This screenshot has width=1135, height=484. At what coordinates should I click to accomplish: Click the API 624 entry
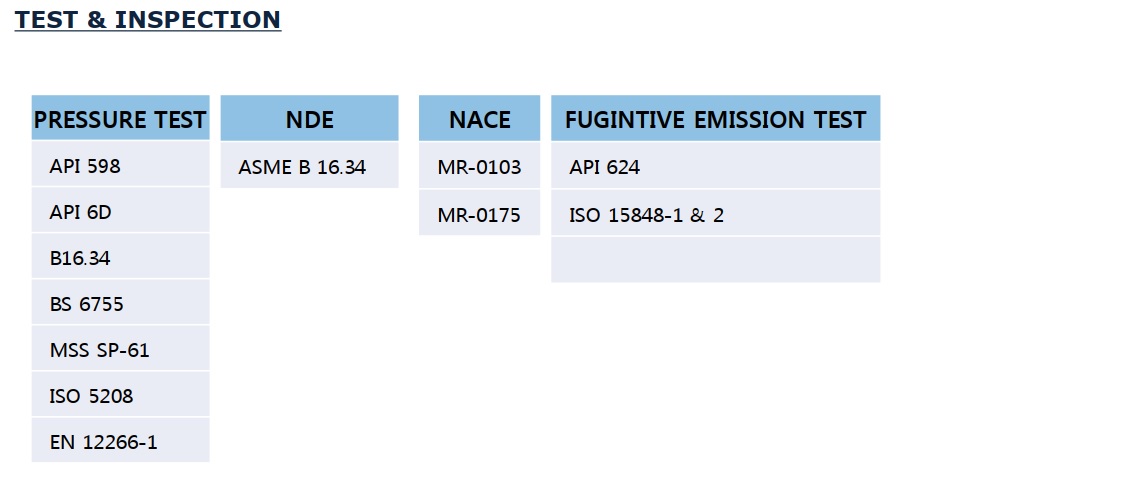click(605, 167)
